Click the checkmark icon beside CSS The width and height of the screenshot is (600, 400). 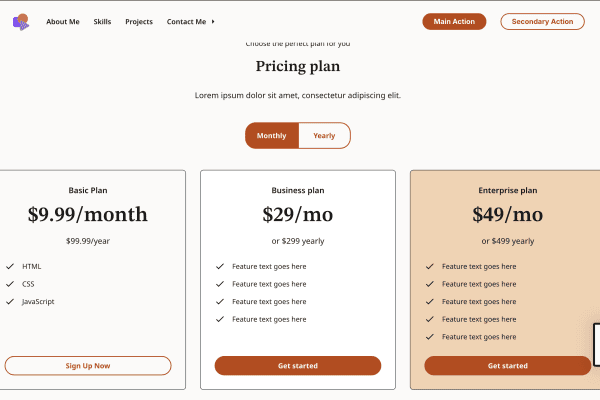point(10,284)
